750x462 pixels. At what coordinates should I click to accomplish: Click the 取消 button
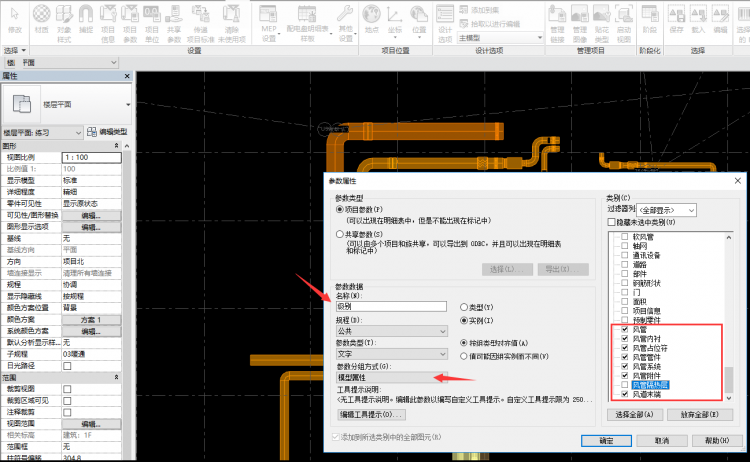[x=662, y=440]
